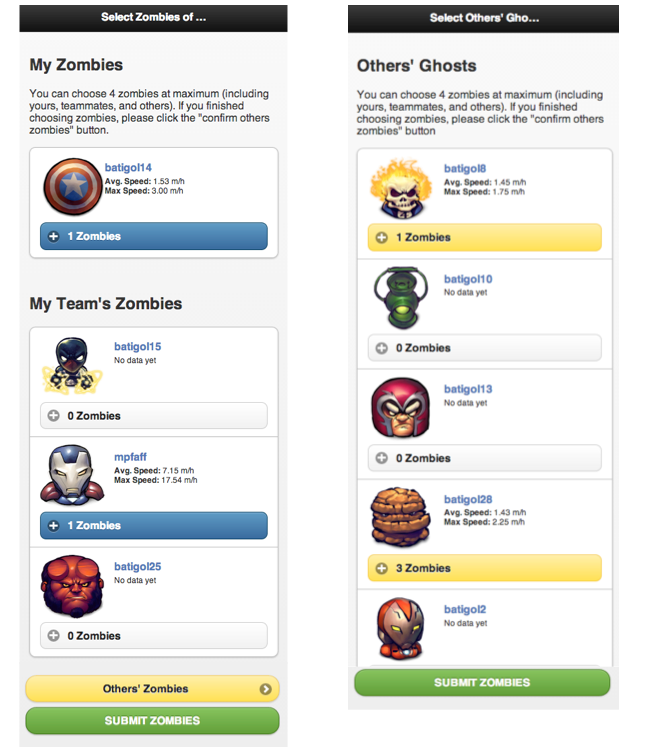Click SUBMIT ZOMBIES on the Others' Ghosts screen

(x=482, y=683)
